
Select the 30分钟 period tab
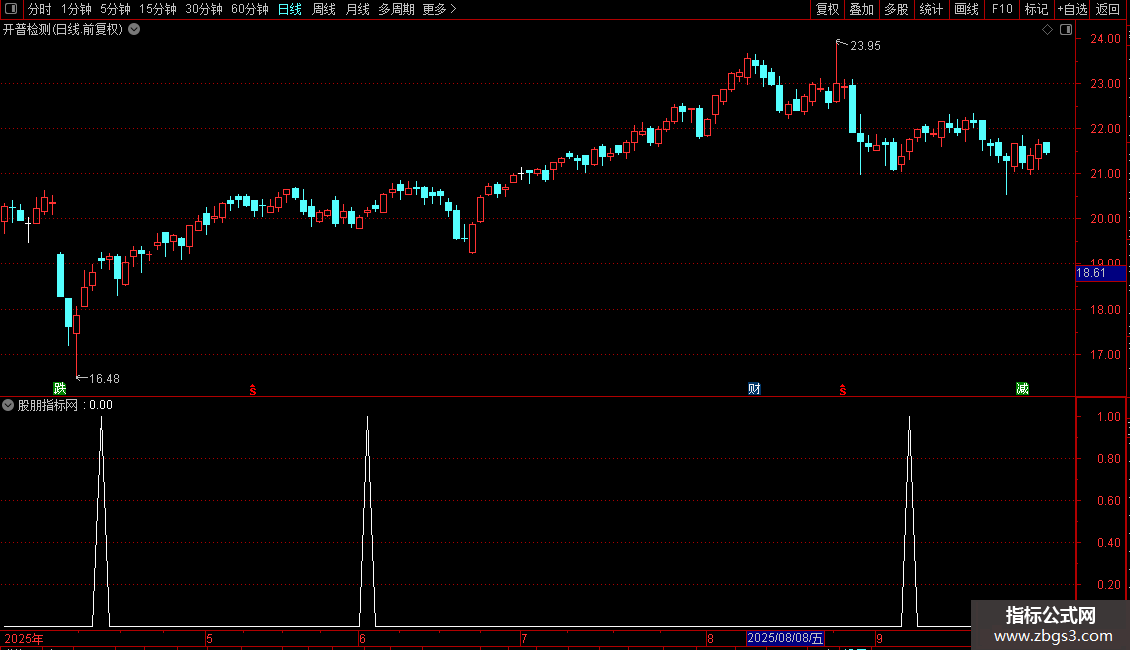[x=204, y=9]
